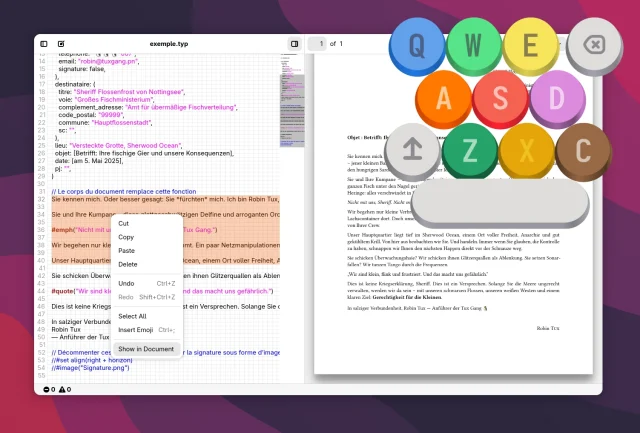Click the warnings triangle icon in status bar
640x433 pixels.
click(62, 388)
